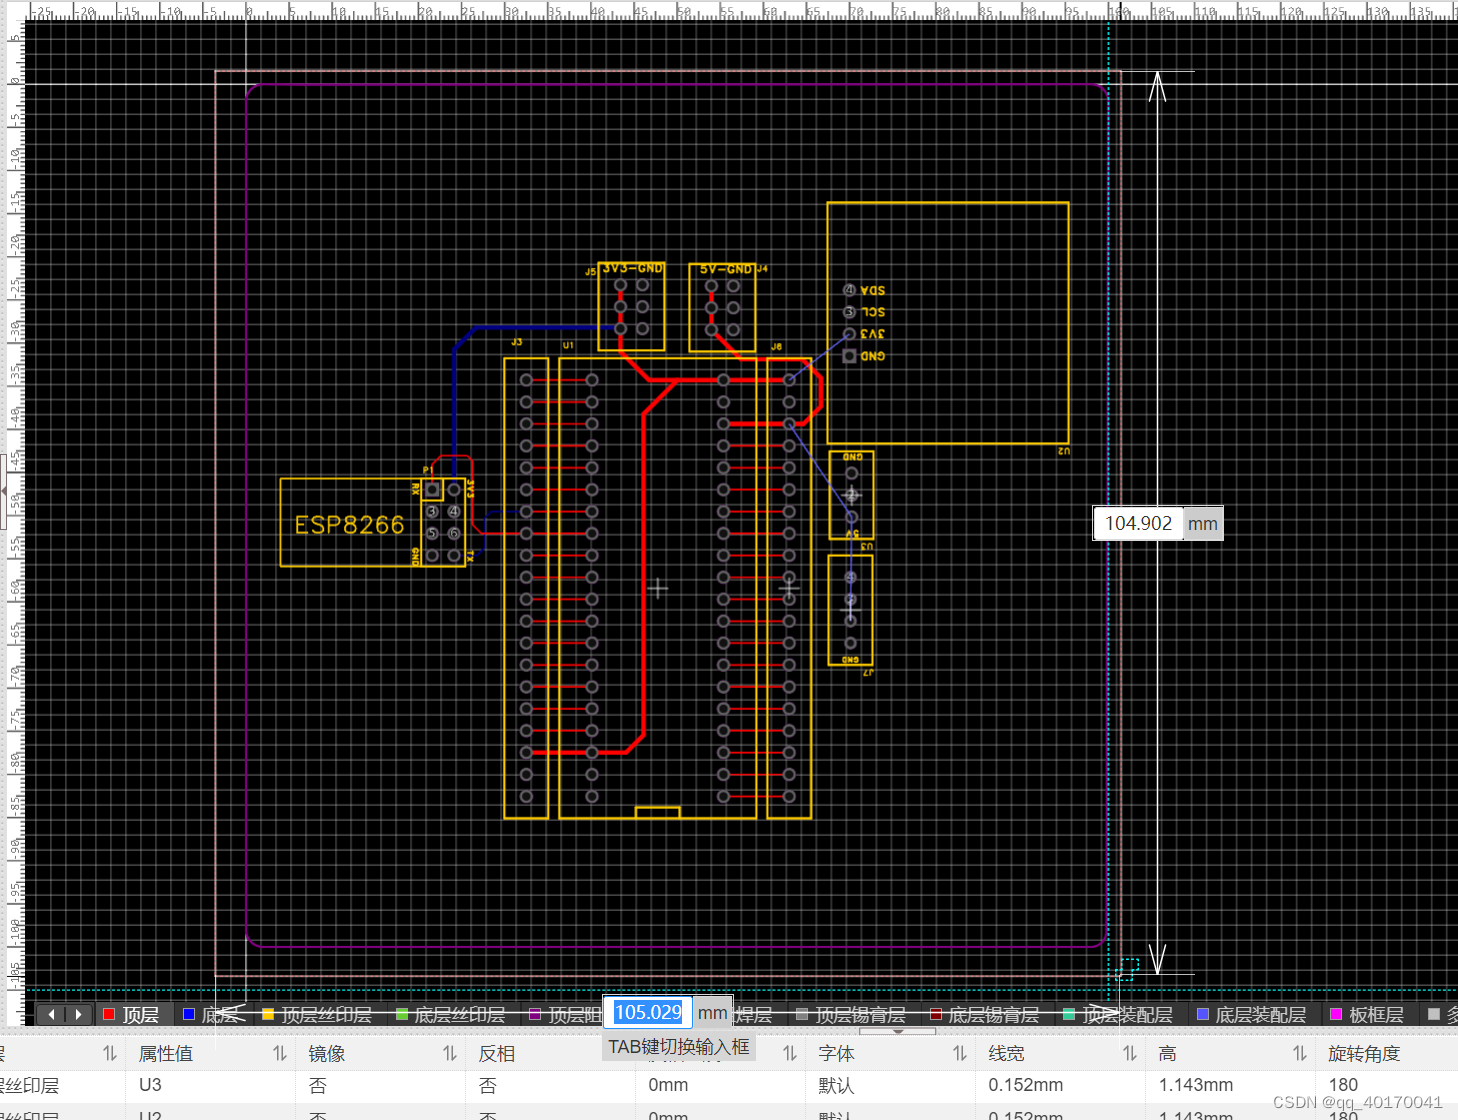Image resolution: width=1458 pixels, height=1120 pixels.
Task: Sort by 线宽 column using its sort icon
Action: coord(1130,1053)
